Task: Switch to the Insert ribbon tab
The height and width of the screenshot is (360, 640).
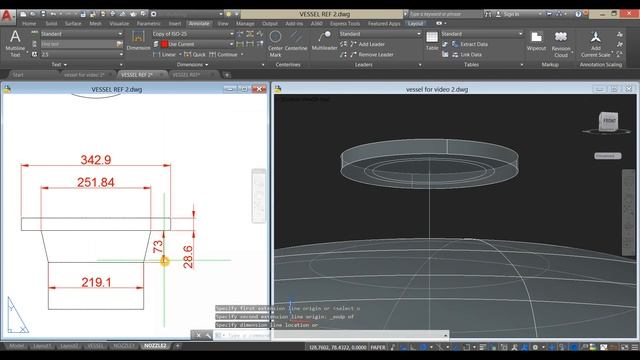Action: [x=175, y=24]
